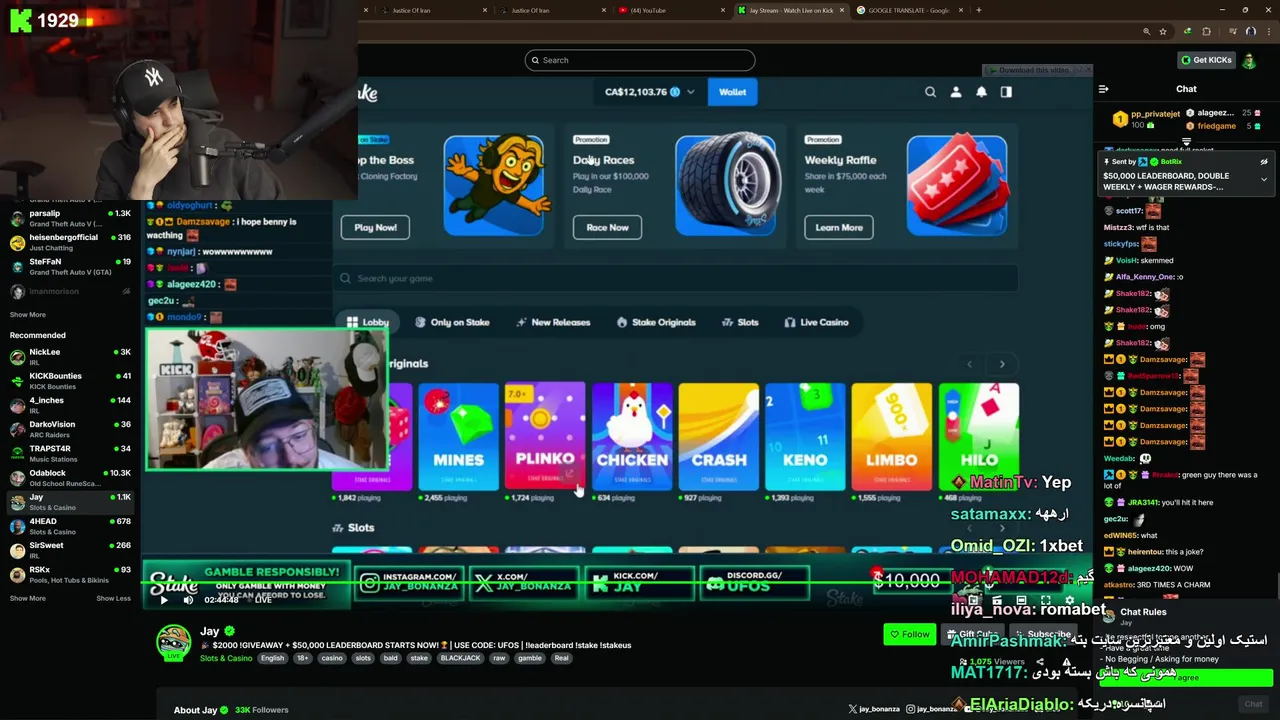Open DarkoVision recommended channel

[x=70, y=429]
